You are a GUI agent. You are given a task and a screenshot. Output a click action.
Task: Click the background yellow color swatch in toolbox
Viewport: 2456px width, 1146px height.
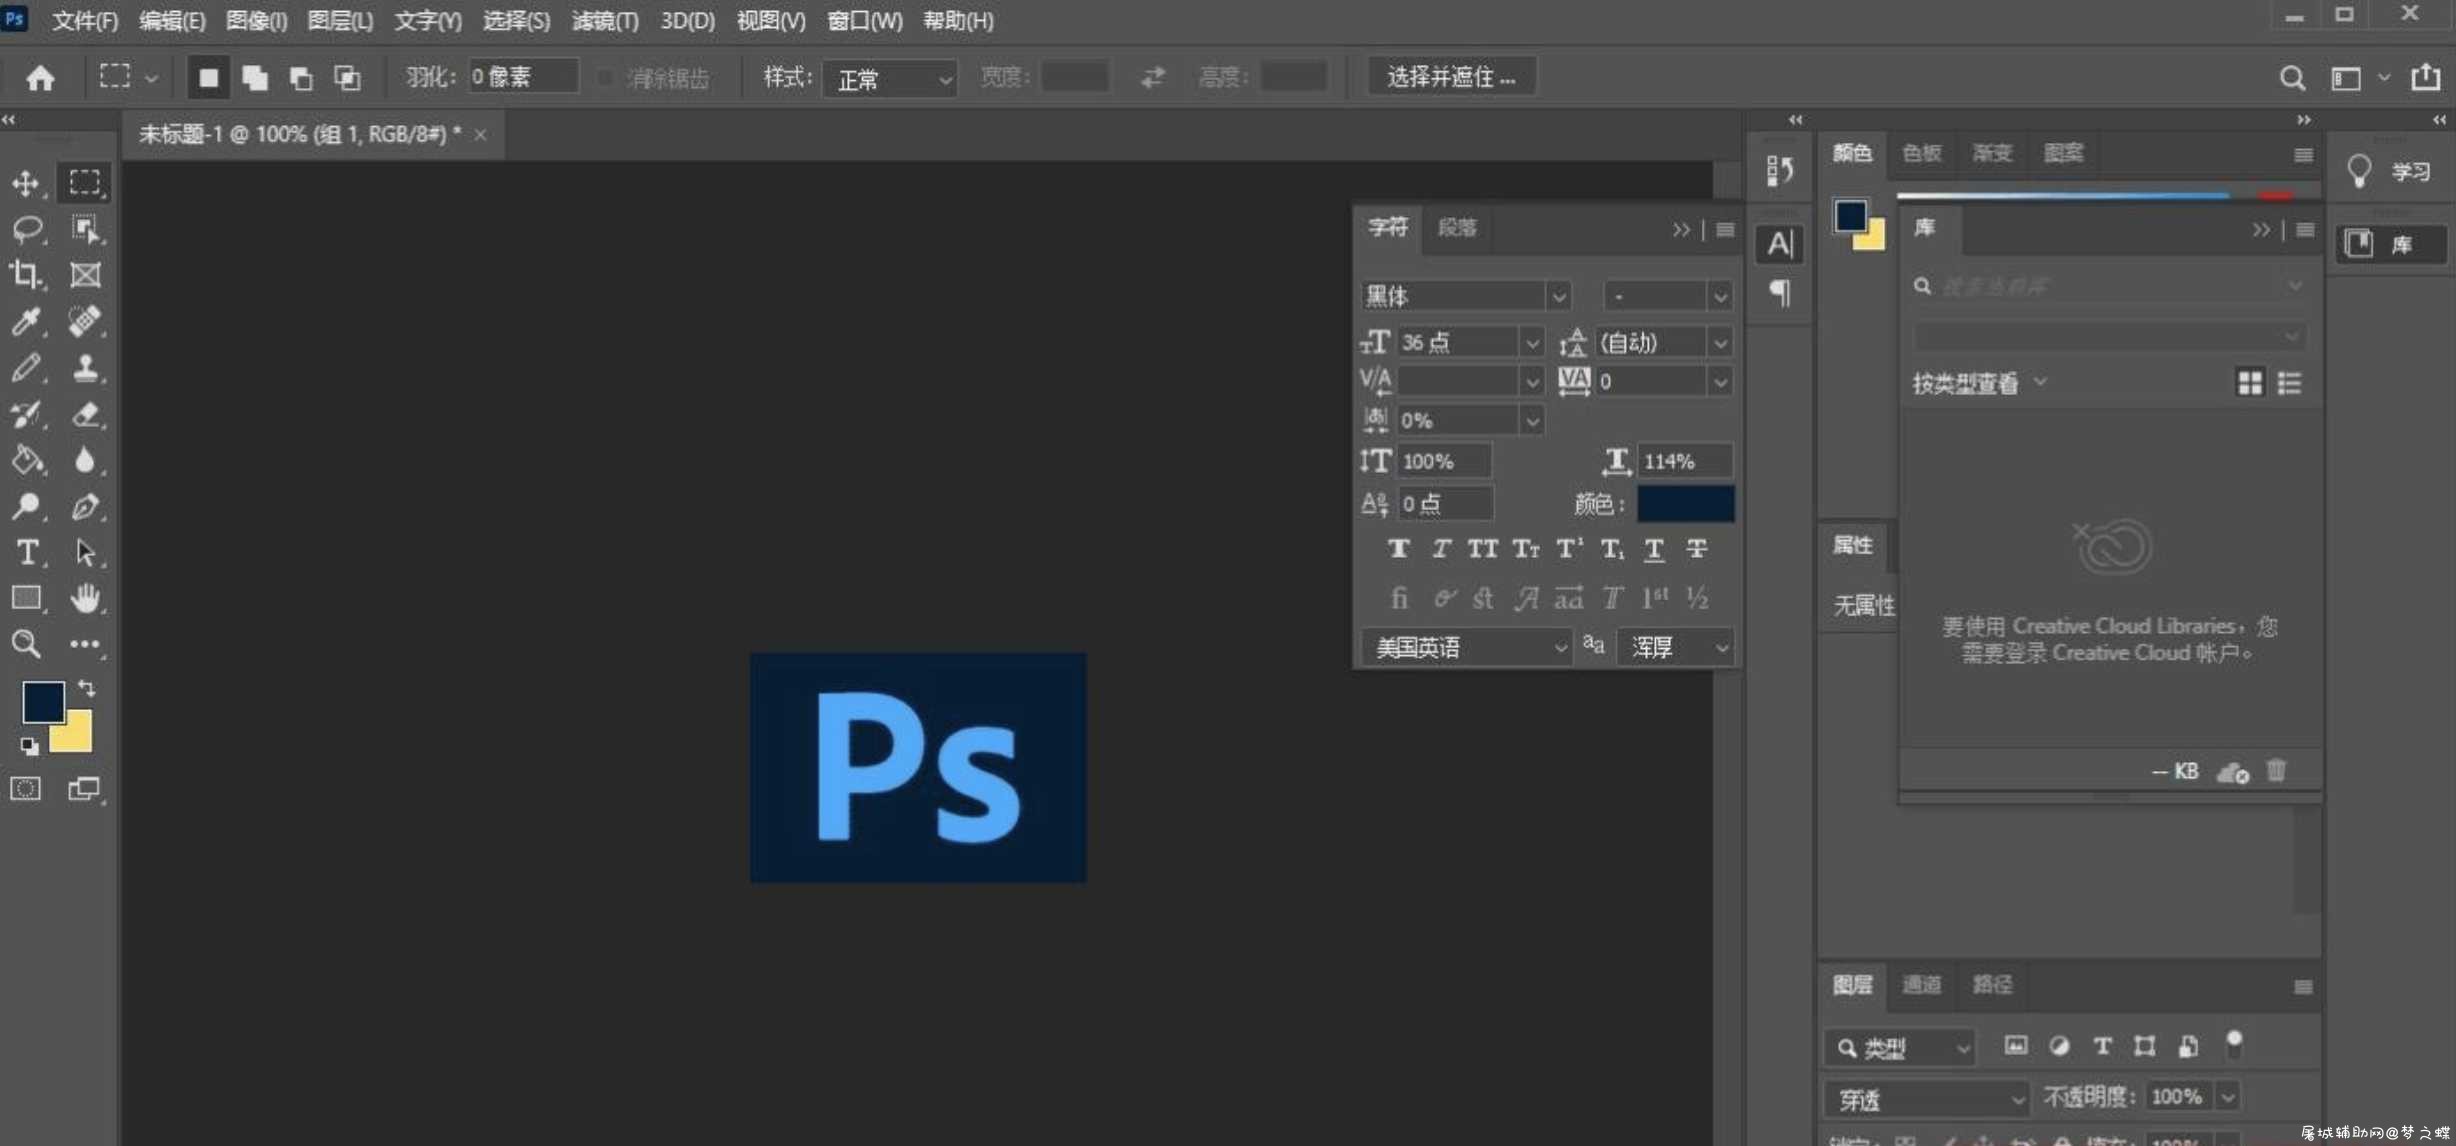pyautogui.click(x=78, y=738)
